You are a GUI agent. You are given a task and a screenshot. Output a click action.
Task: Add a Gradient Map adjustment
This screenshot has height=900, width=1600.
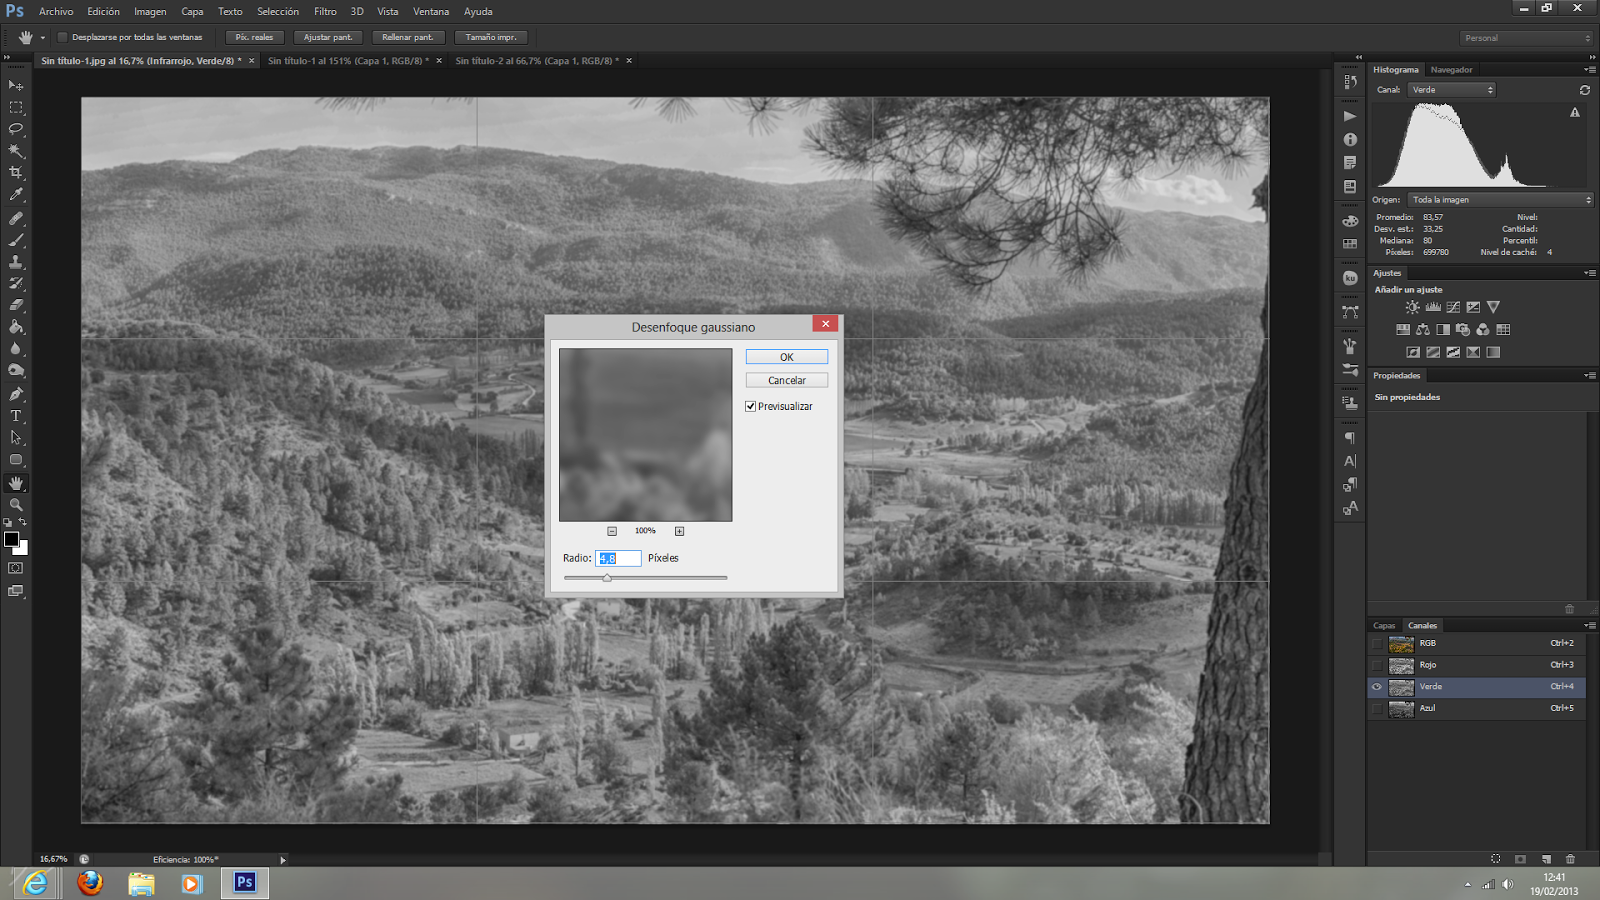pos(1493,352)
